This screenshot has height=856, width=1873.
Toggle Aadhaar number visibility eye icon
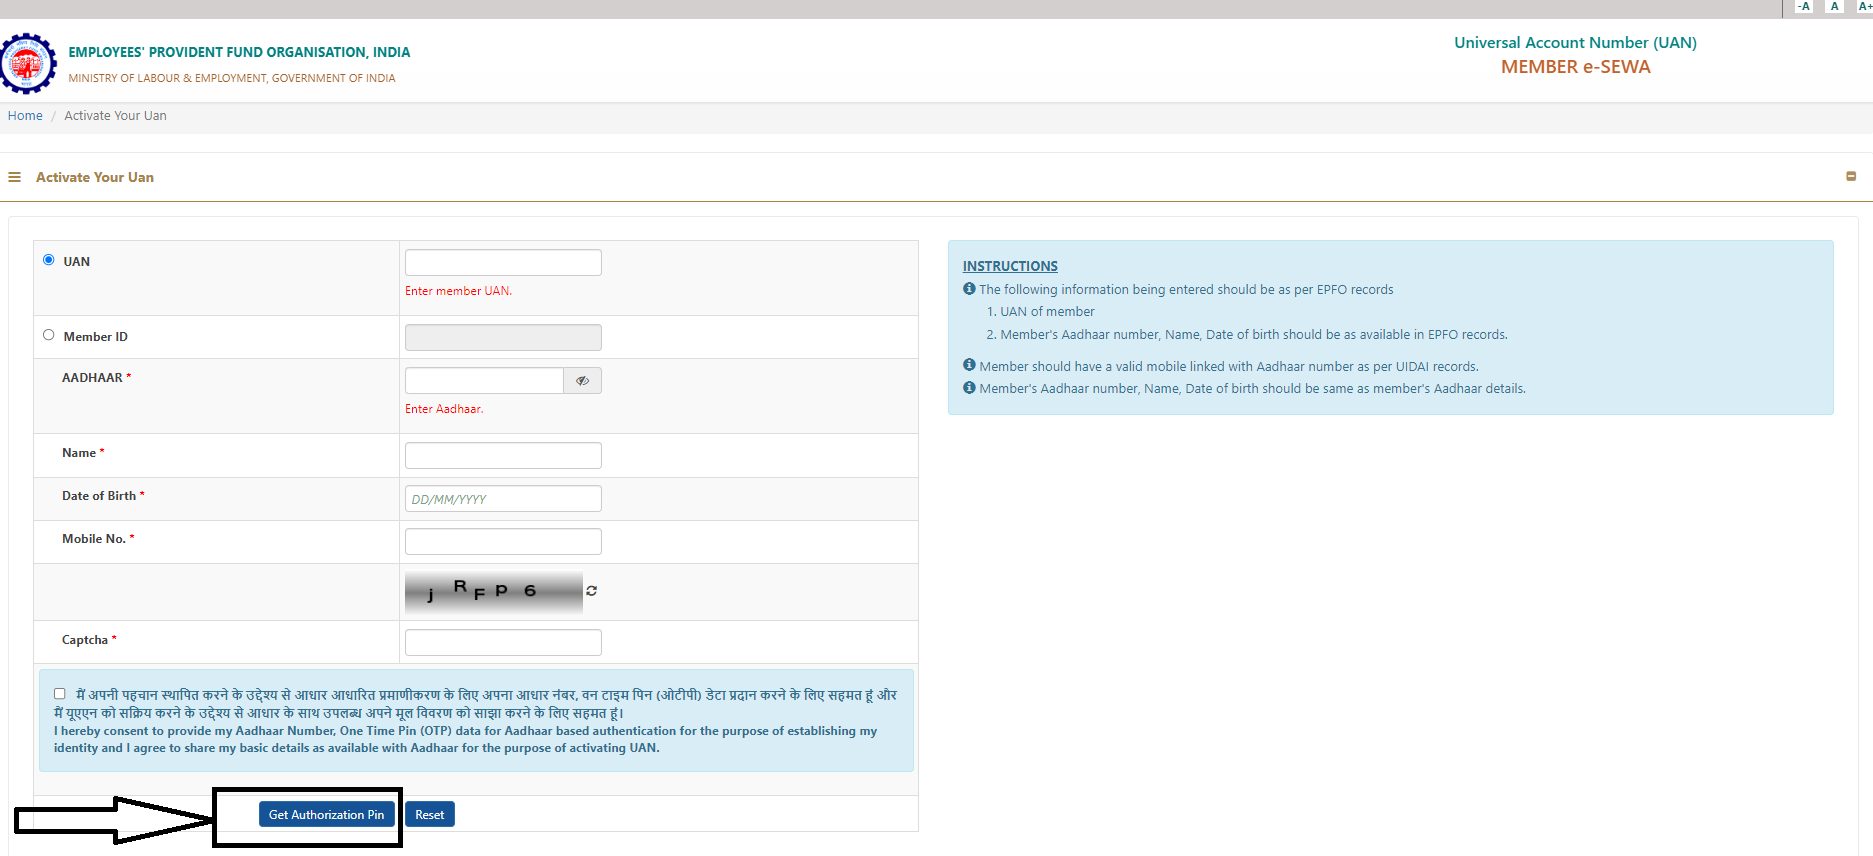pyautogui.click(x=582, y=381)
